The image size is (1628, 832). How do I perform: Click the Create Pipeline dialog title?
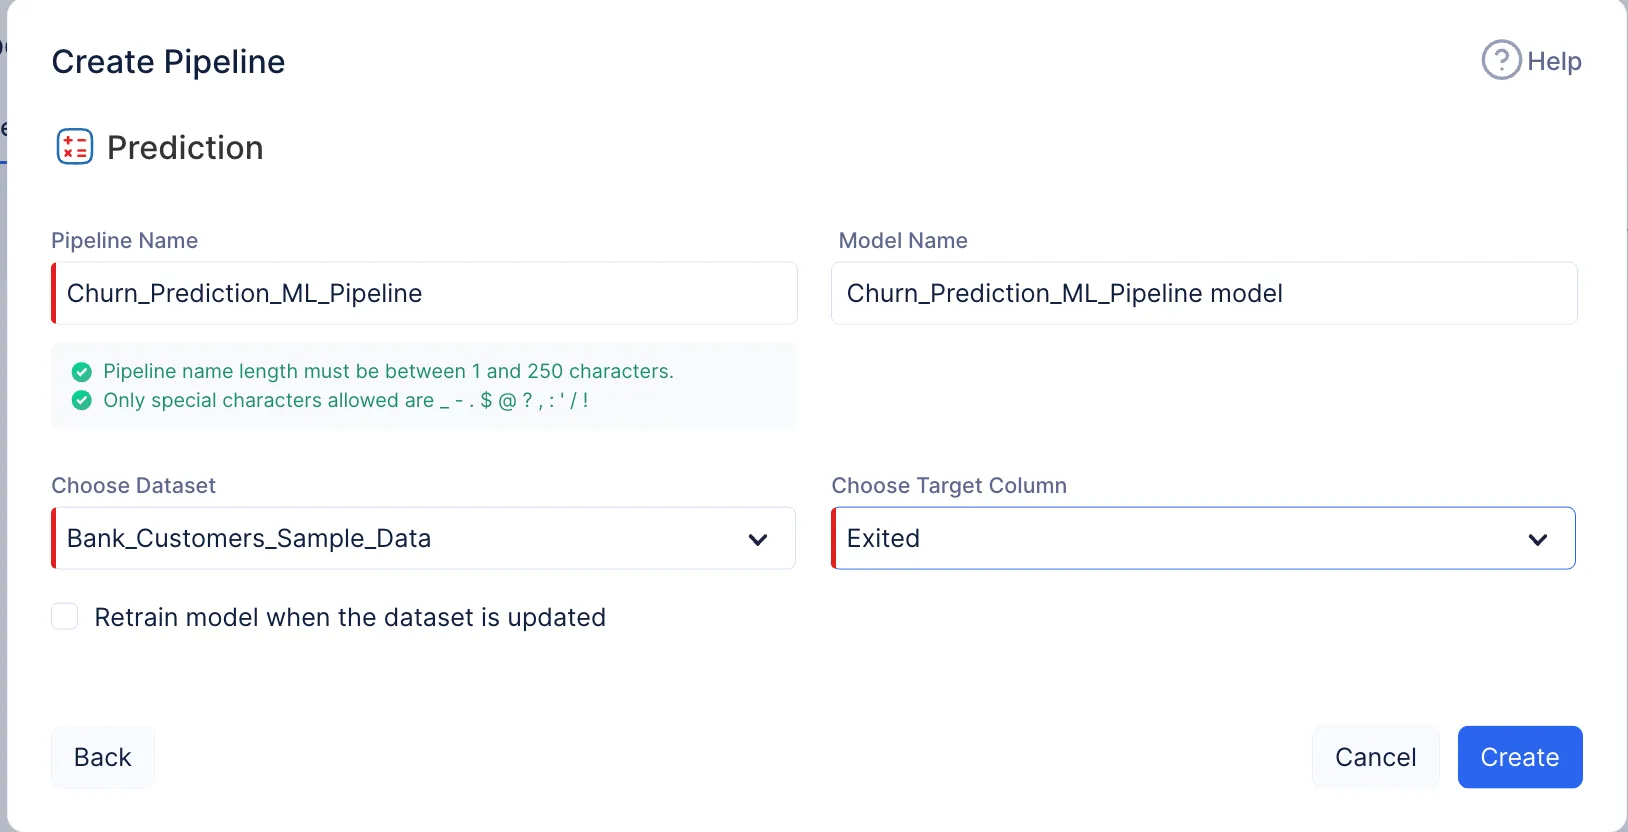[x=168, y=62]
